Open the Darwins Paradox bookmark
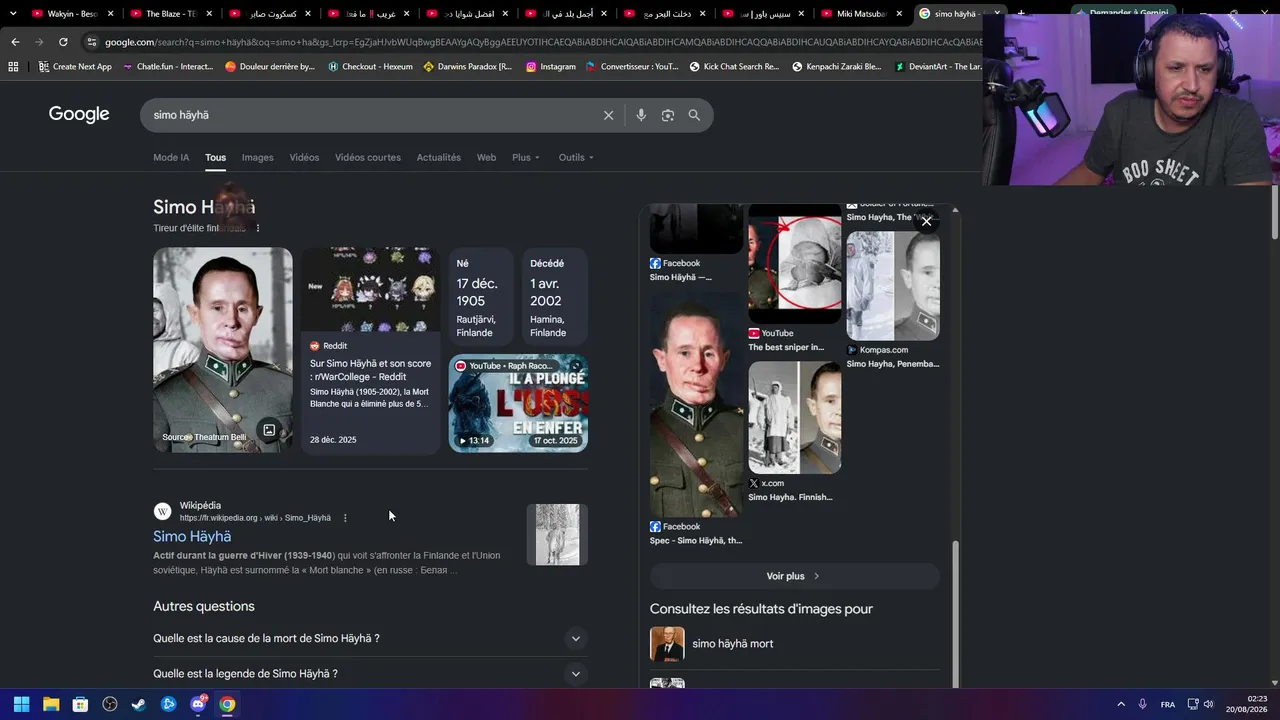This screenshot has width=1280, height=720. [468, 67]
